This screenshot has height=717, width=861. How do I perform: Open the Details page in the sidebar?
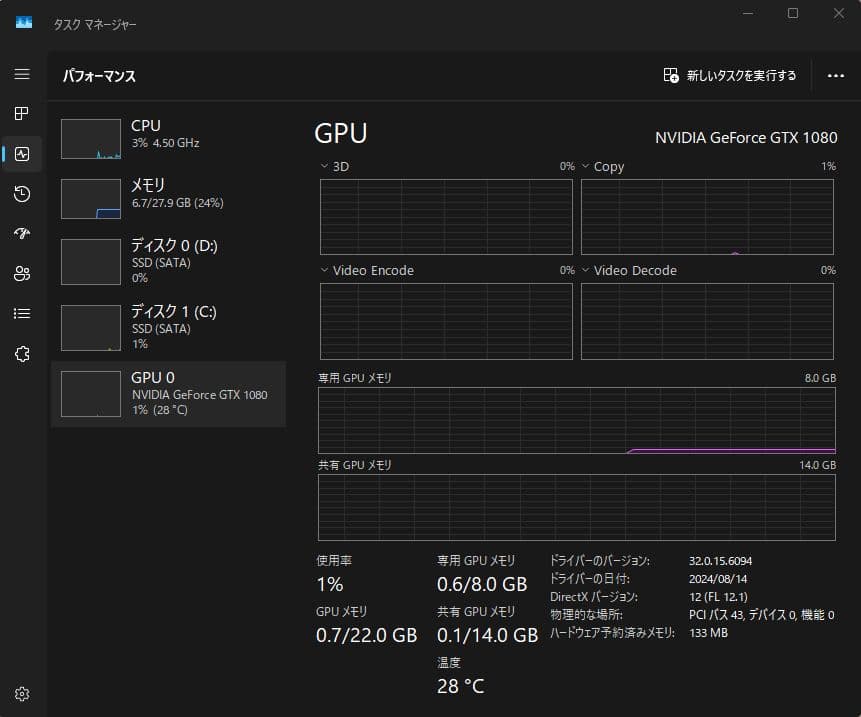point(21,313)
